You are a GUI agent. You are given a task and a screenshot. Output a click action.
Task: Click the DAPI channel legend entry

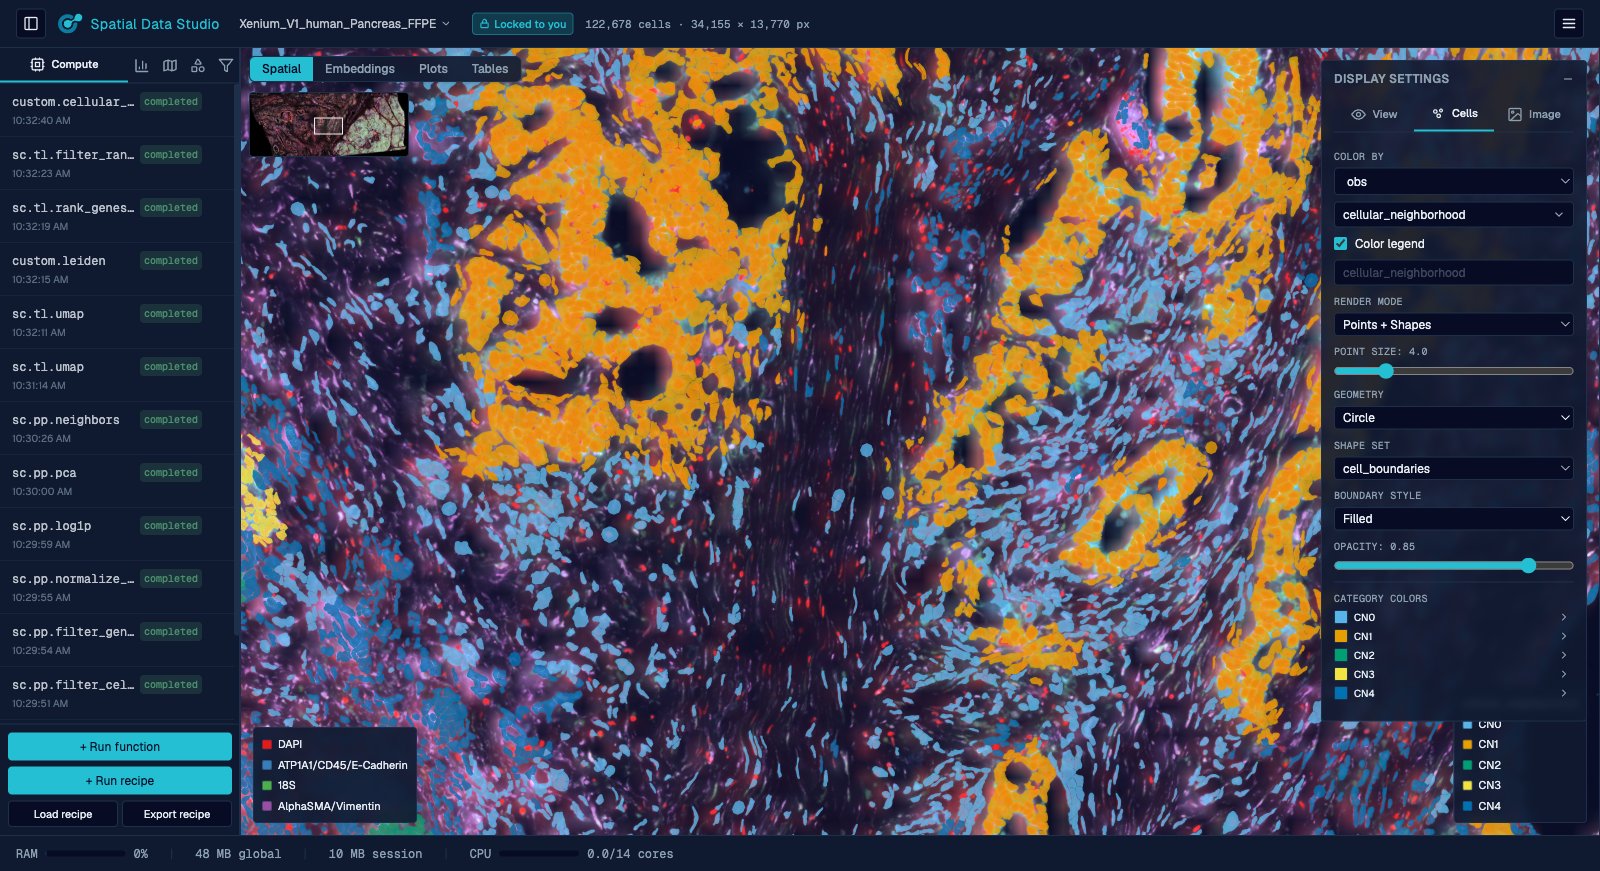click(x=282, y=744)
